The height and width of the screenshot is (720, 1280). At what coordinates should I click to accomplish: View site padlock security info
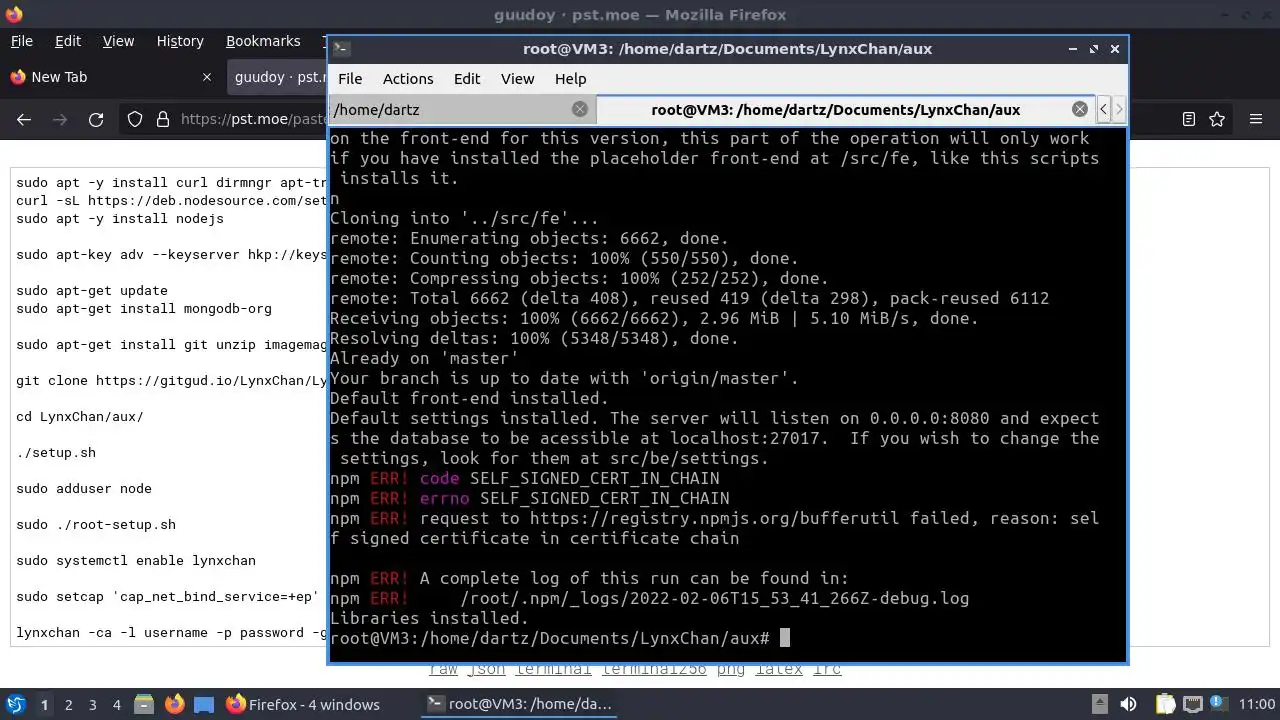163,119
